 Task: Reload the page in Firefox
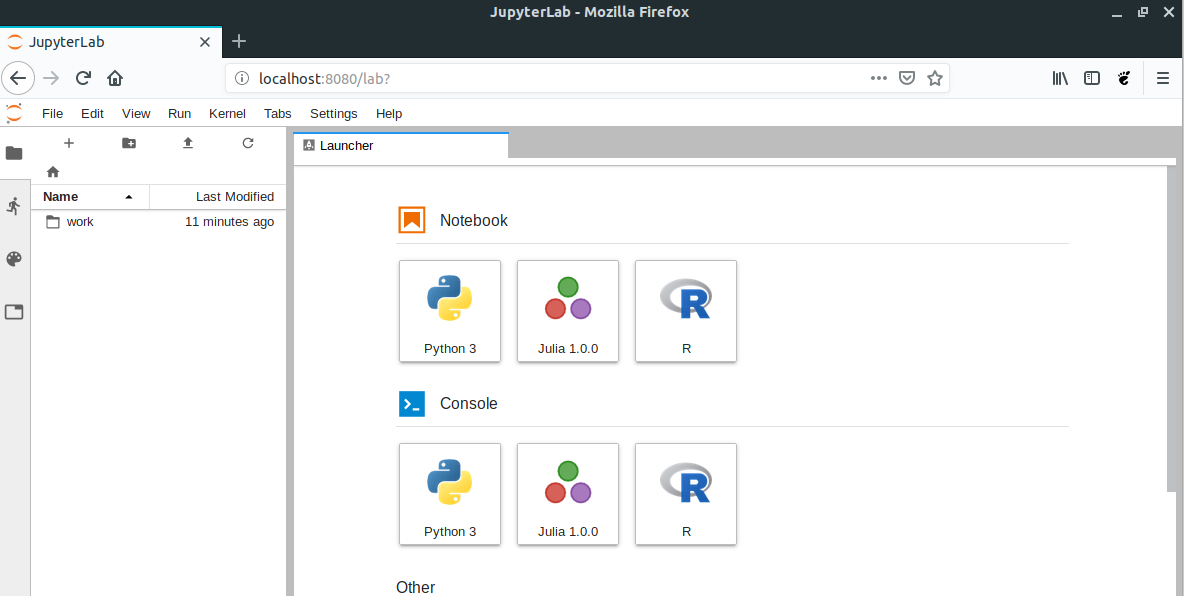point(83,78)
